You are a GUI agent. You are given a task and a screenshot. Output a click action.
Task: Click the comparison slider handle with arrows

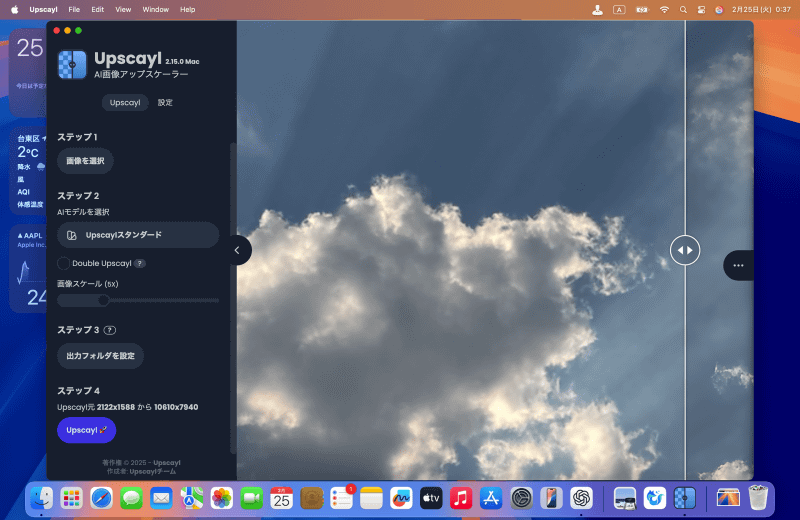[x=685, y=250]
